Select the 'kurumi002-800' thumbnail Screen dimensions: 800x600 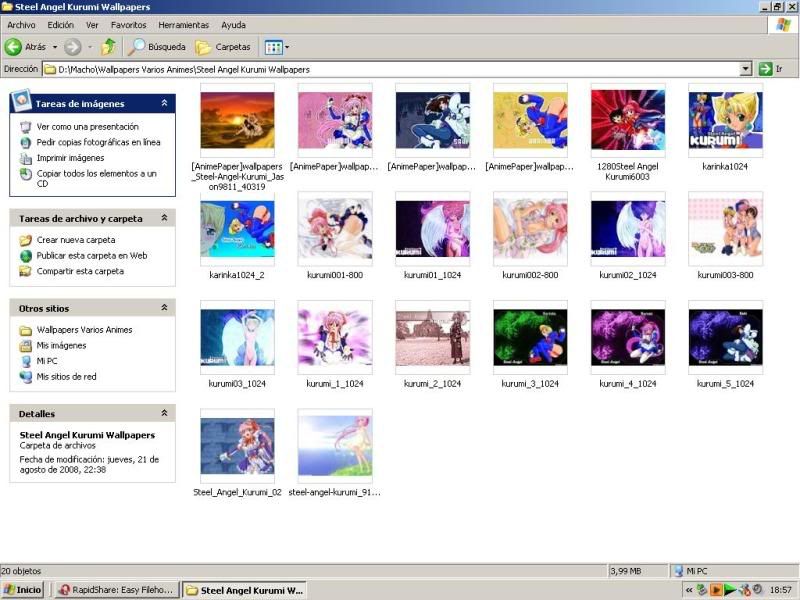[530, 229]
